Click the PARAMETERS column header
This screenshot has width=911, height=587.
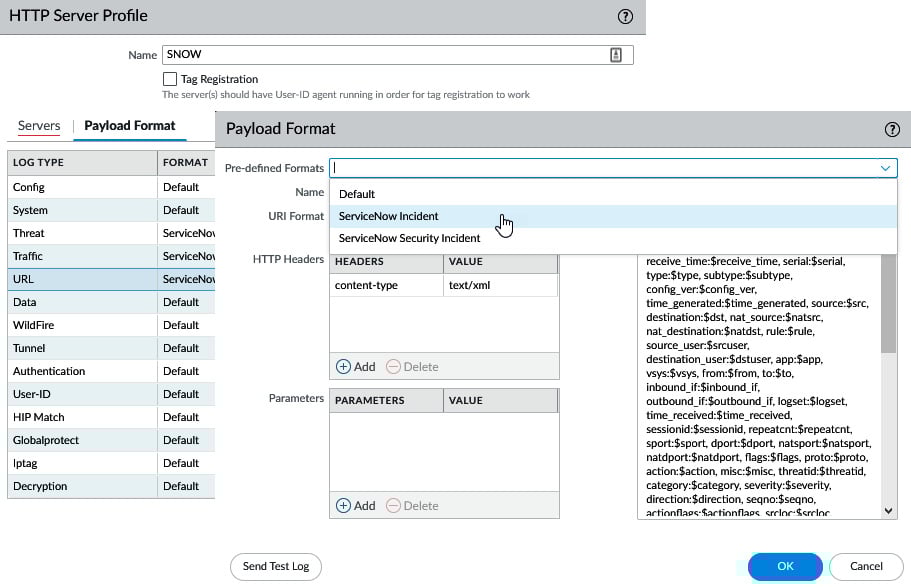click(386, 400)
